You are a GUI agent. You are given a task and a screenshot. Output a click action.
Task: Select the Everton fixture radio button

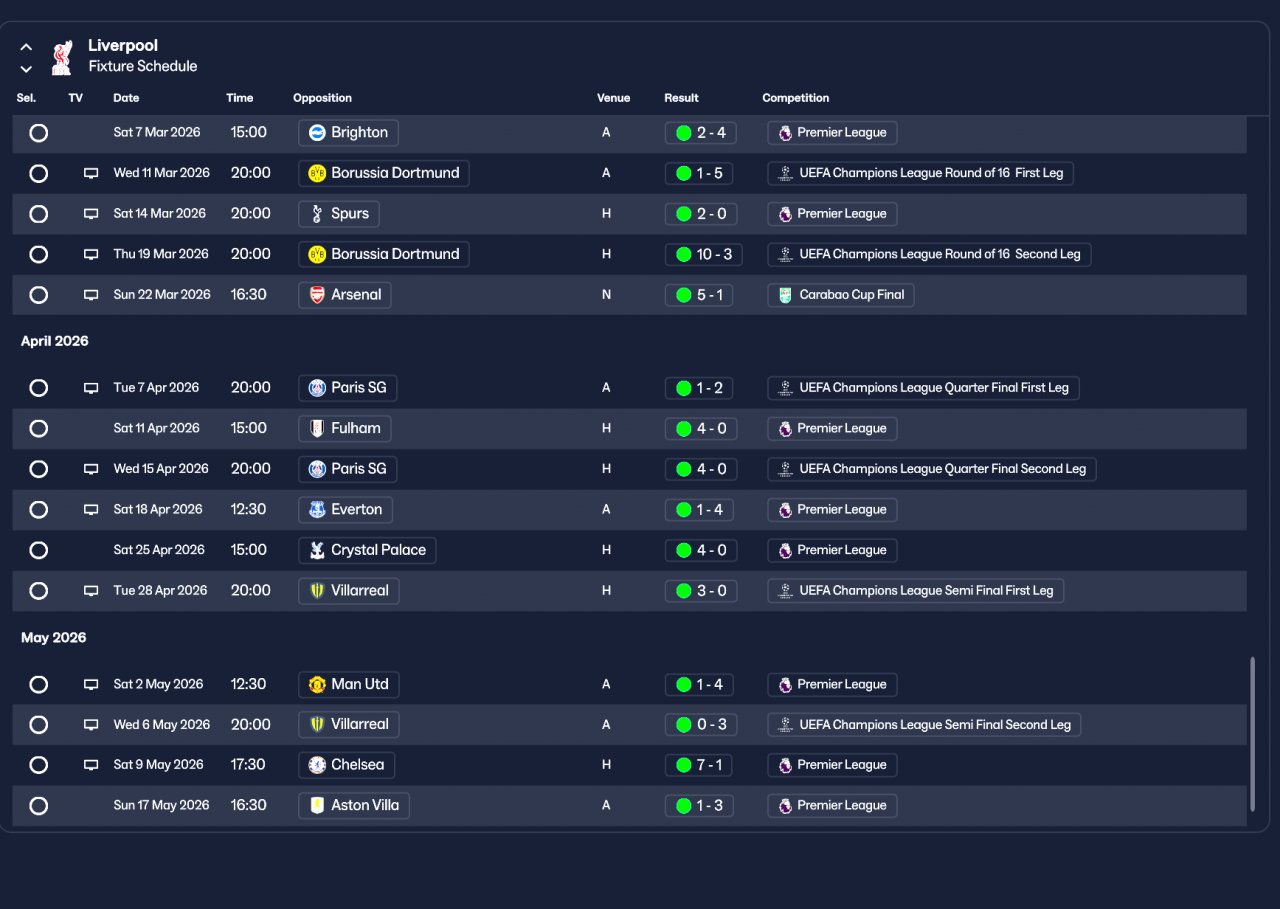click(38, 510)
